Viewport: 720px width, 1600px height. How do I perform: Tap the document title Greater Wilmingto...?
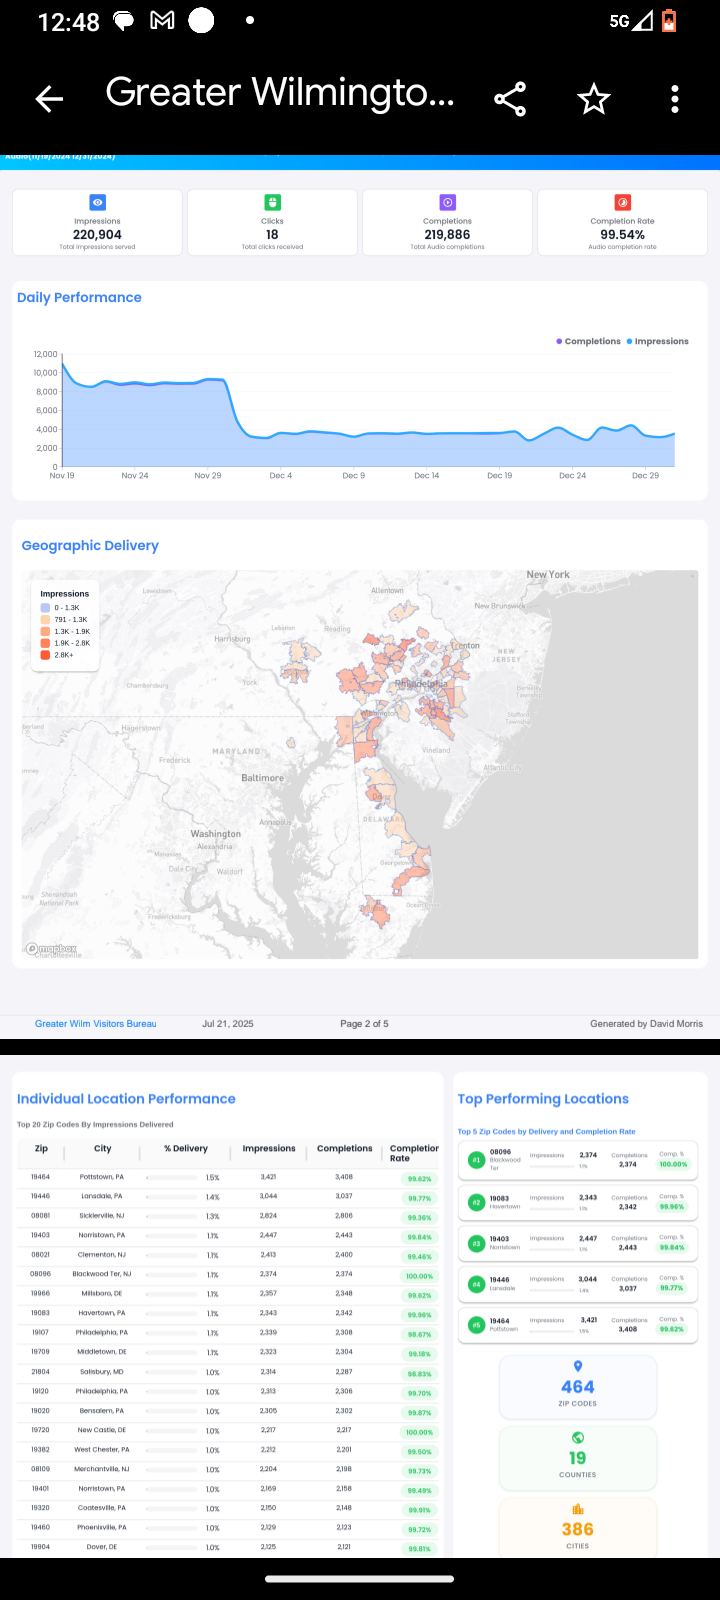click(280, 92)
